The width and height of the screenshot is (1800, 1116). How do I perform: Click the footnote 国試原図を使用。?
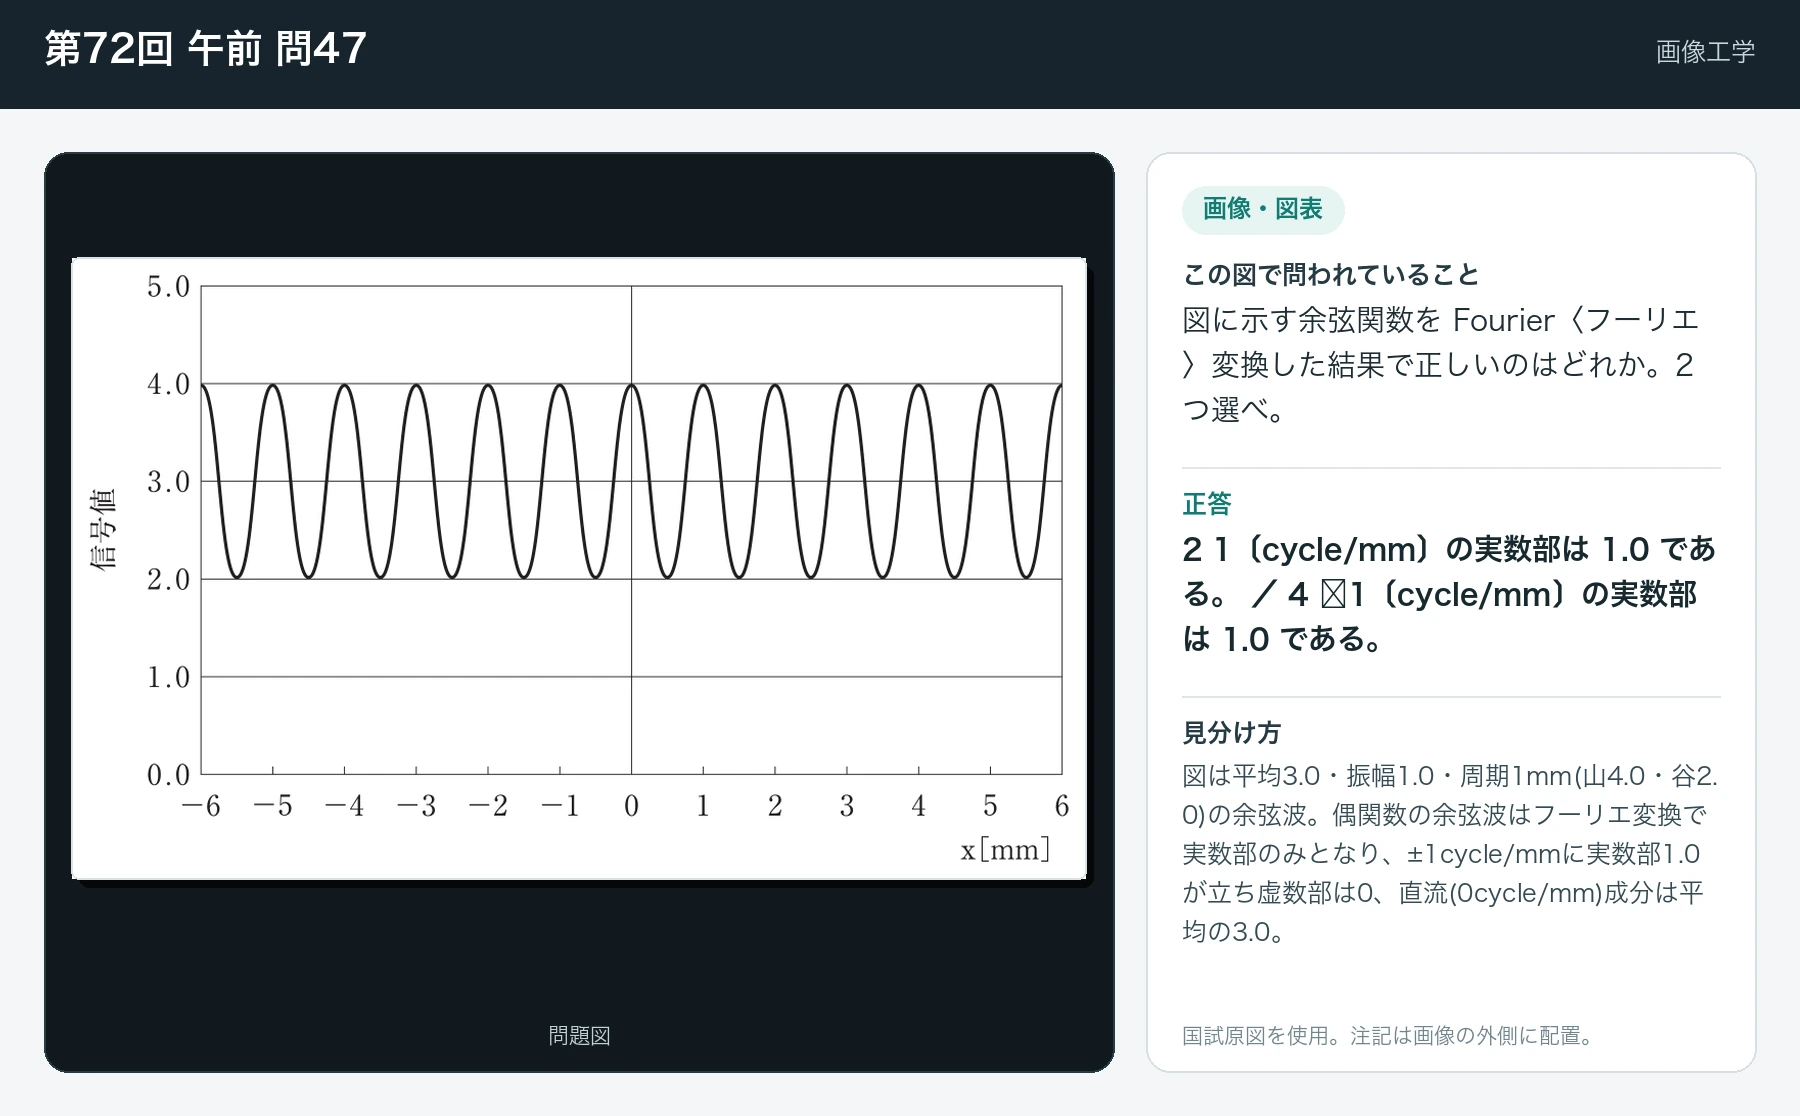point(1388,1035)
